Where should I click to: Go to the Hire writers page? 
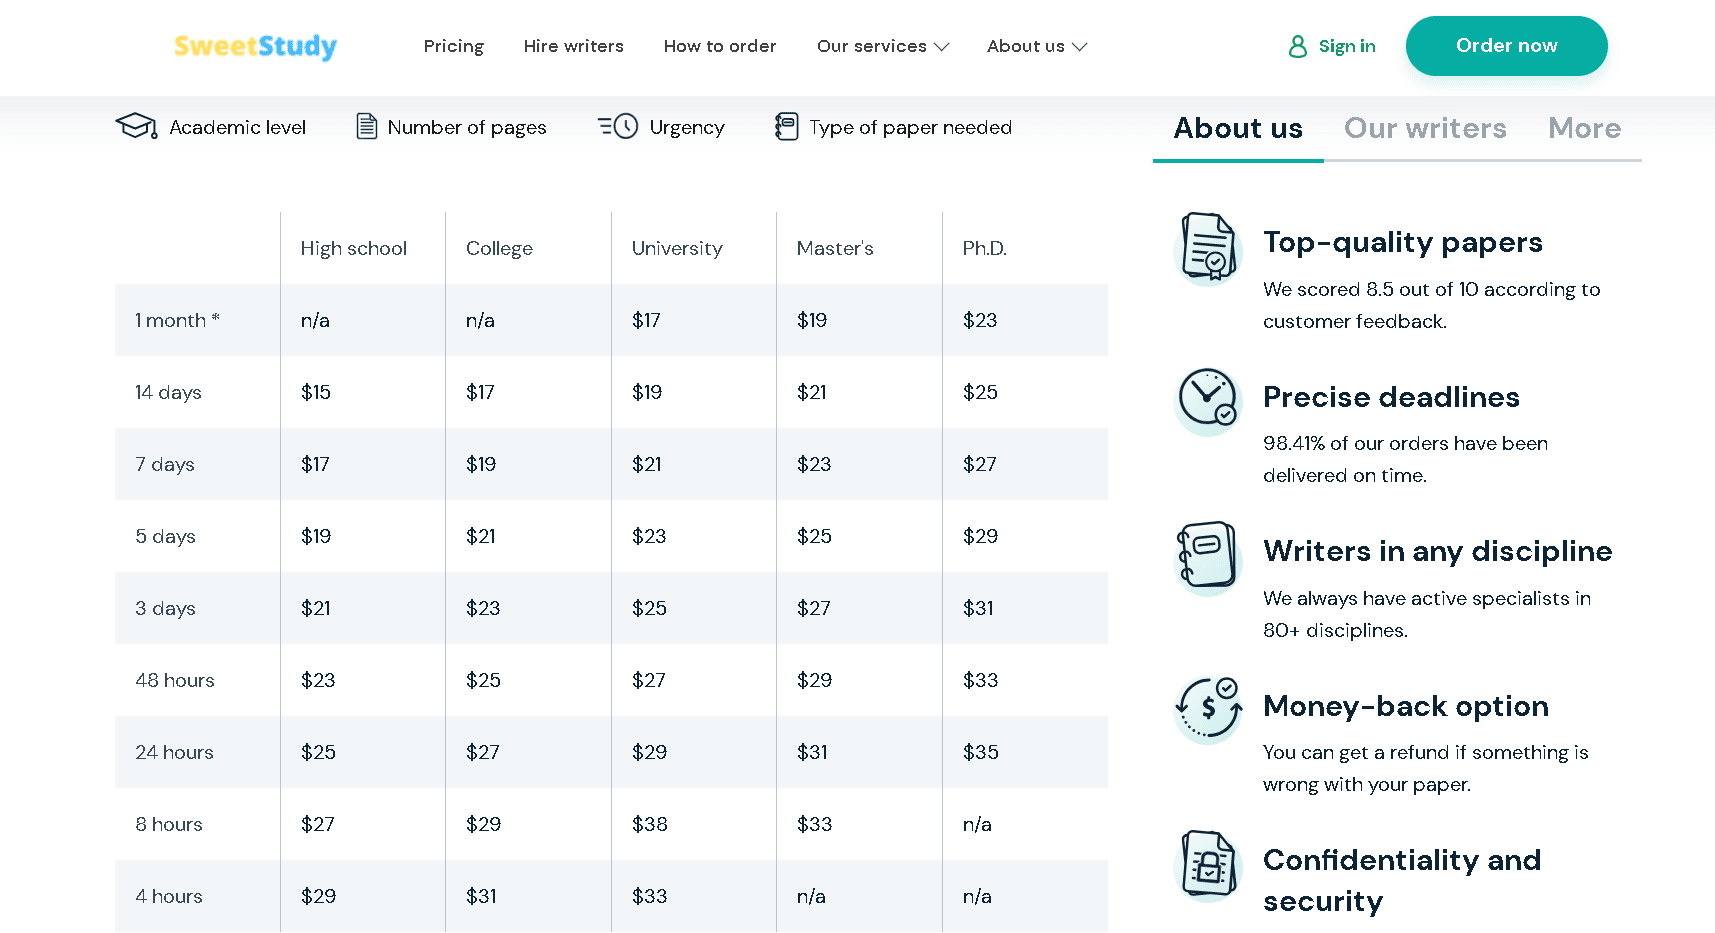[574, 46]
